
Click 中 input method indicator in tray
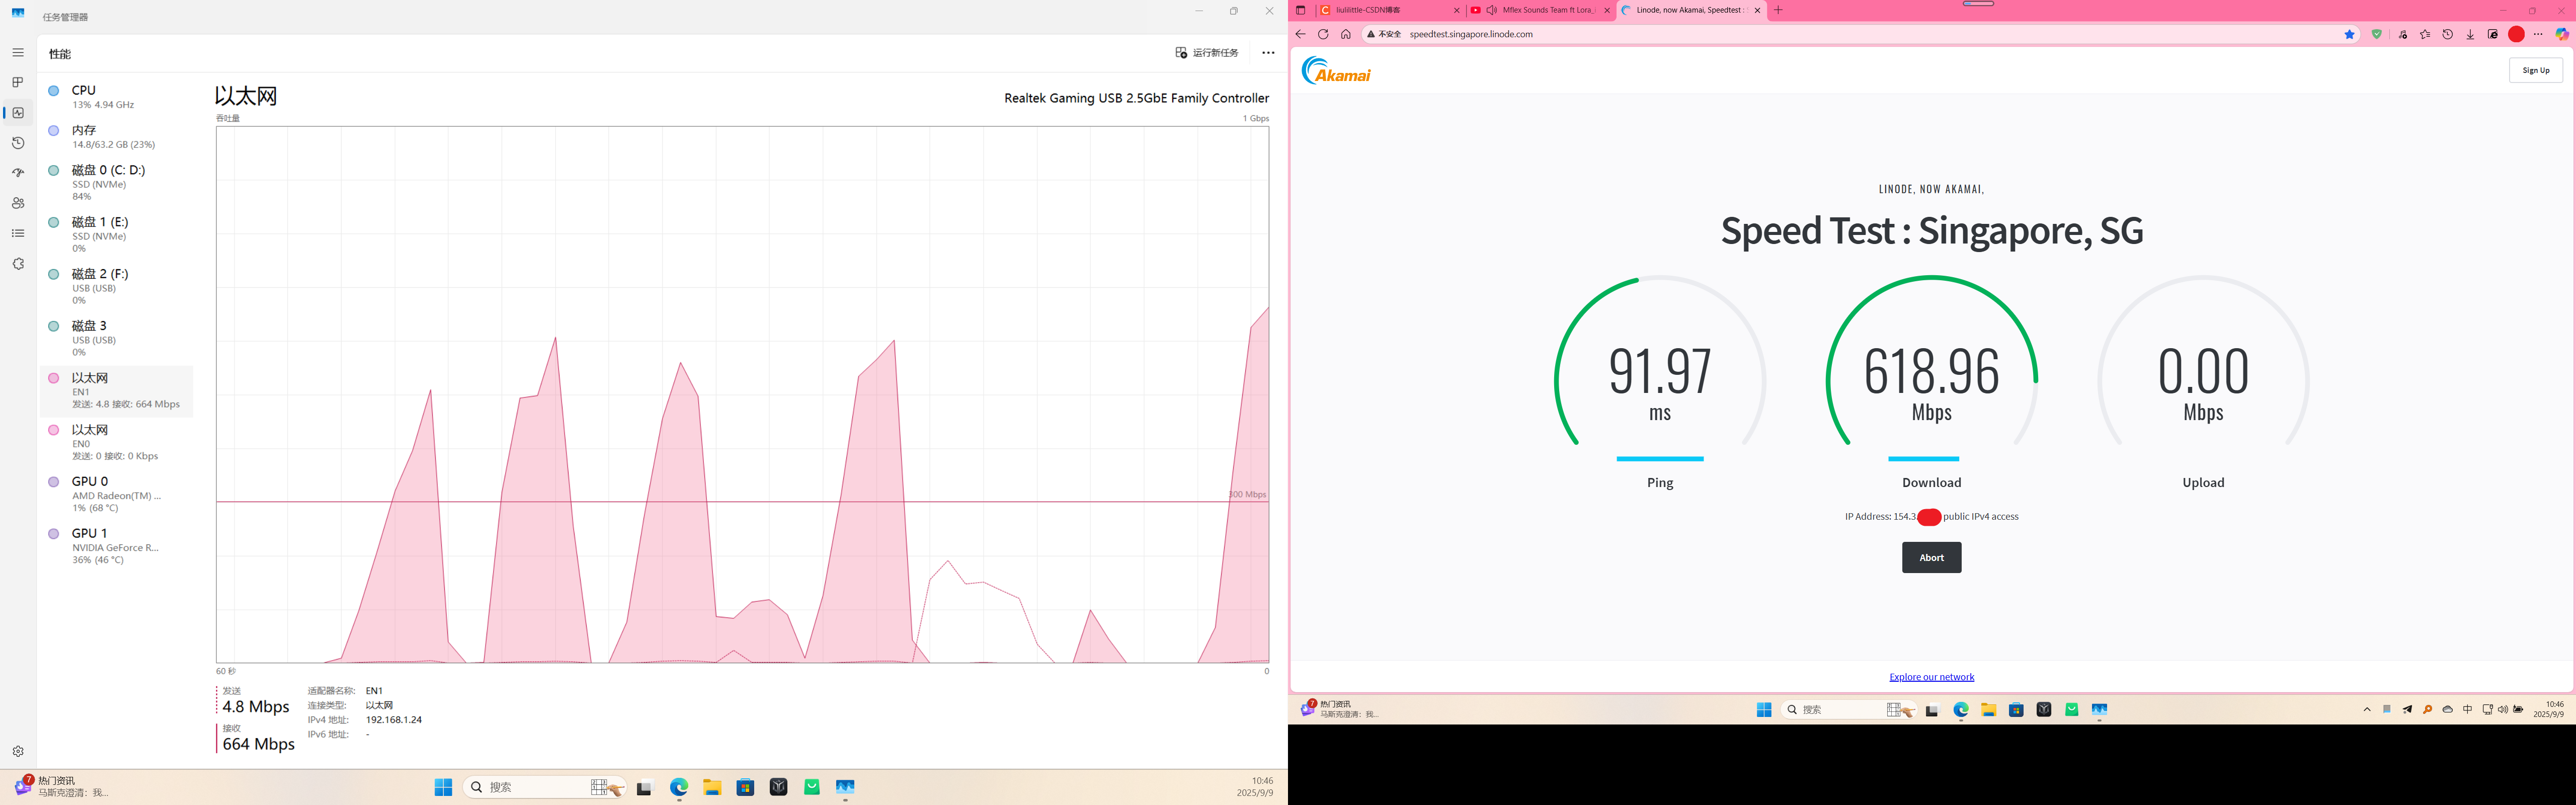[2468, 709]
